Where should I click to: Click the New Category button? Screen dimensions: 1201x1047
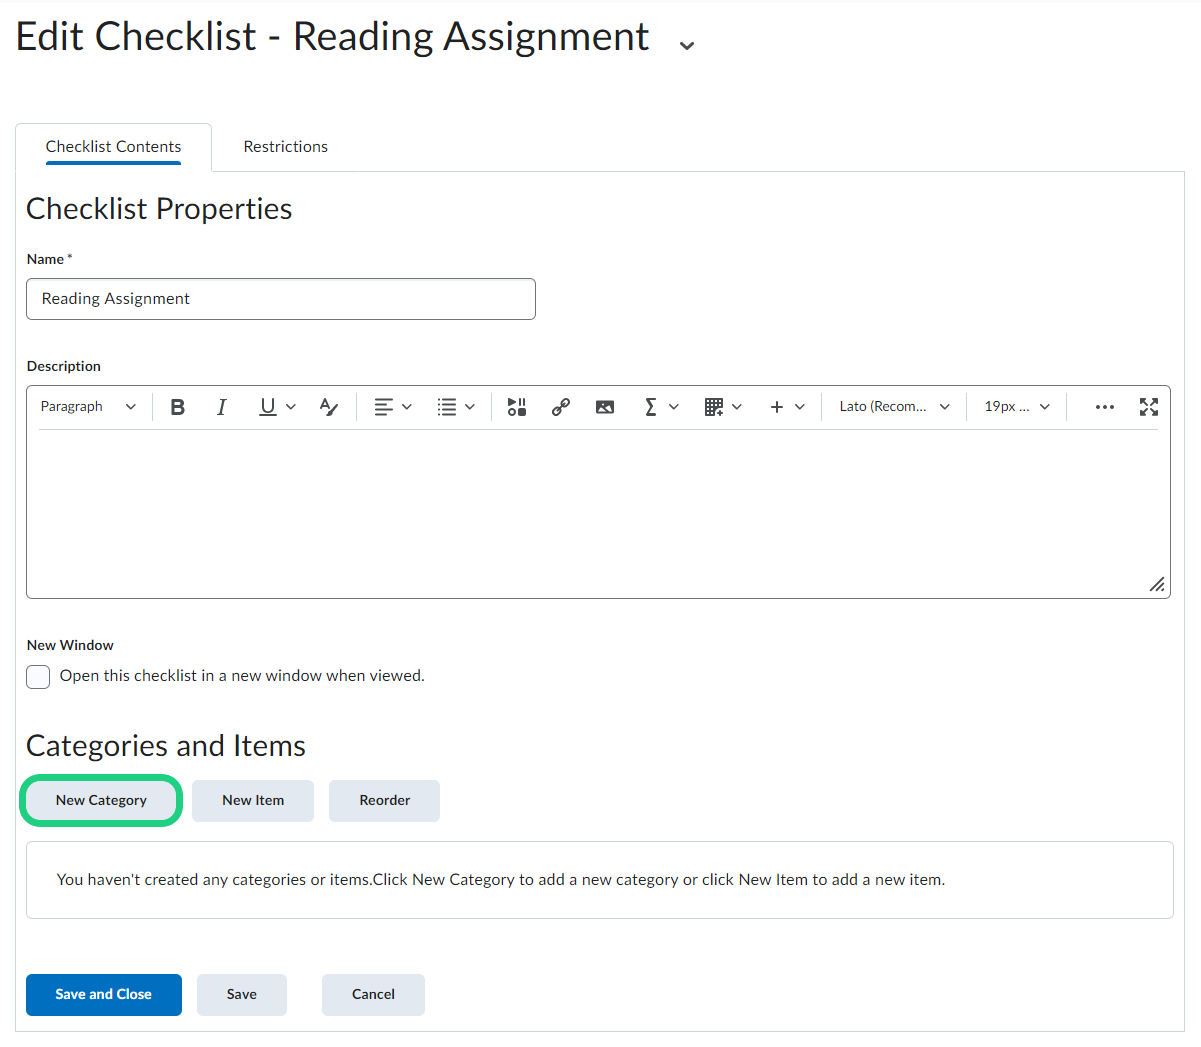pyautogui.click(x=101, y=801)
